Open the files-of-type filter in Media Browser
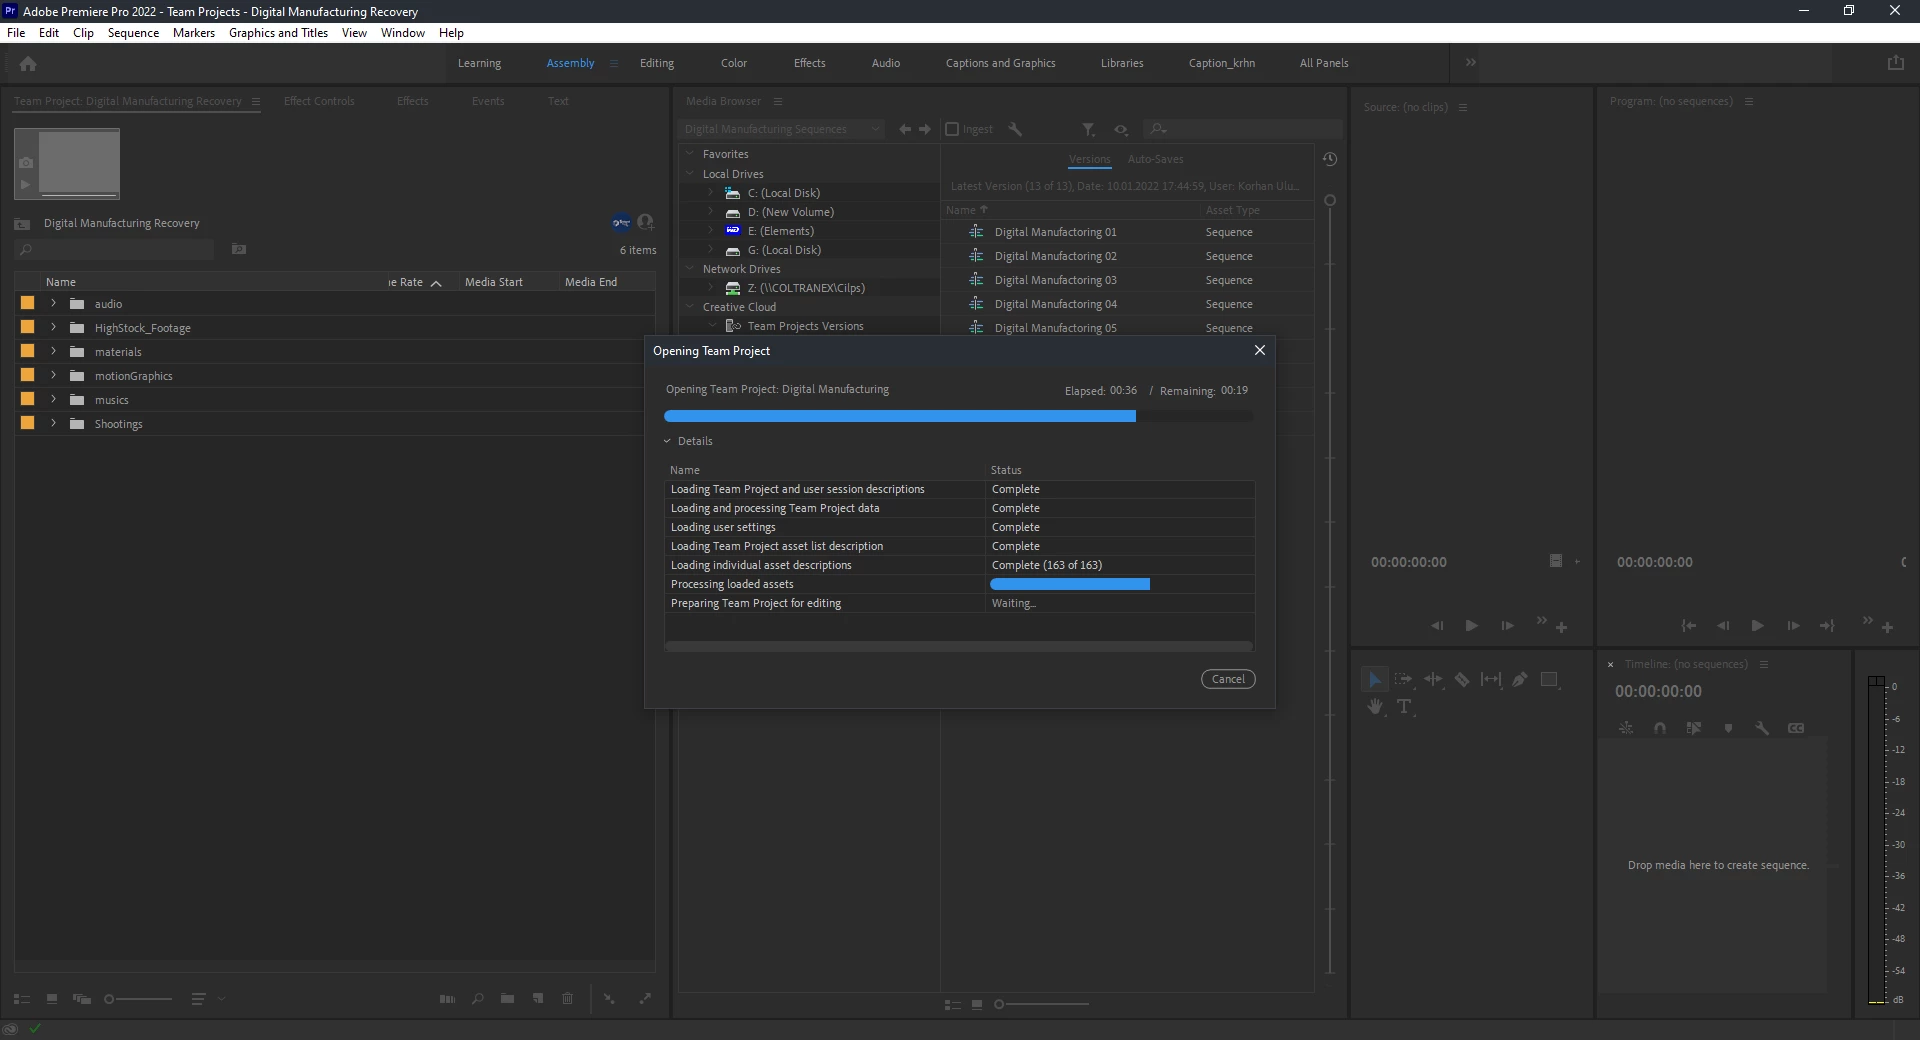 [1088, 129]
